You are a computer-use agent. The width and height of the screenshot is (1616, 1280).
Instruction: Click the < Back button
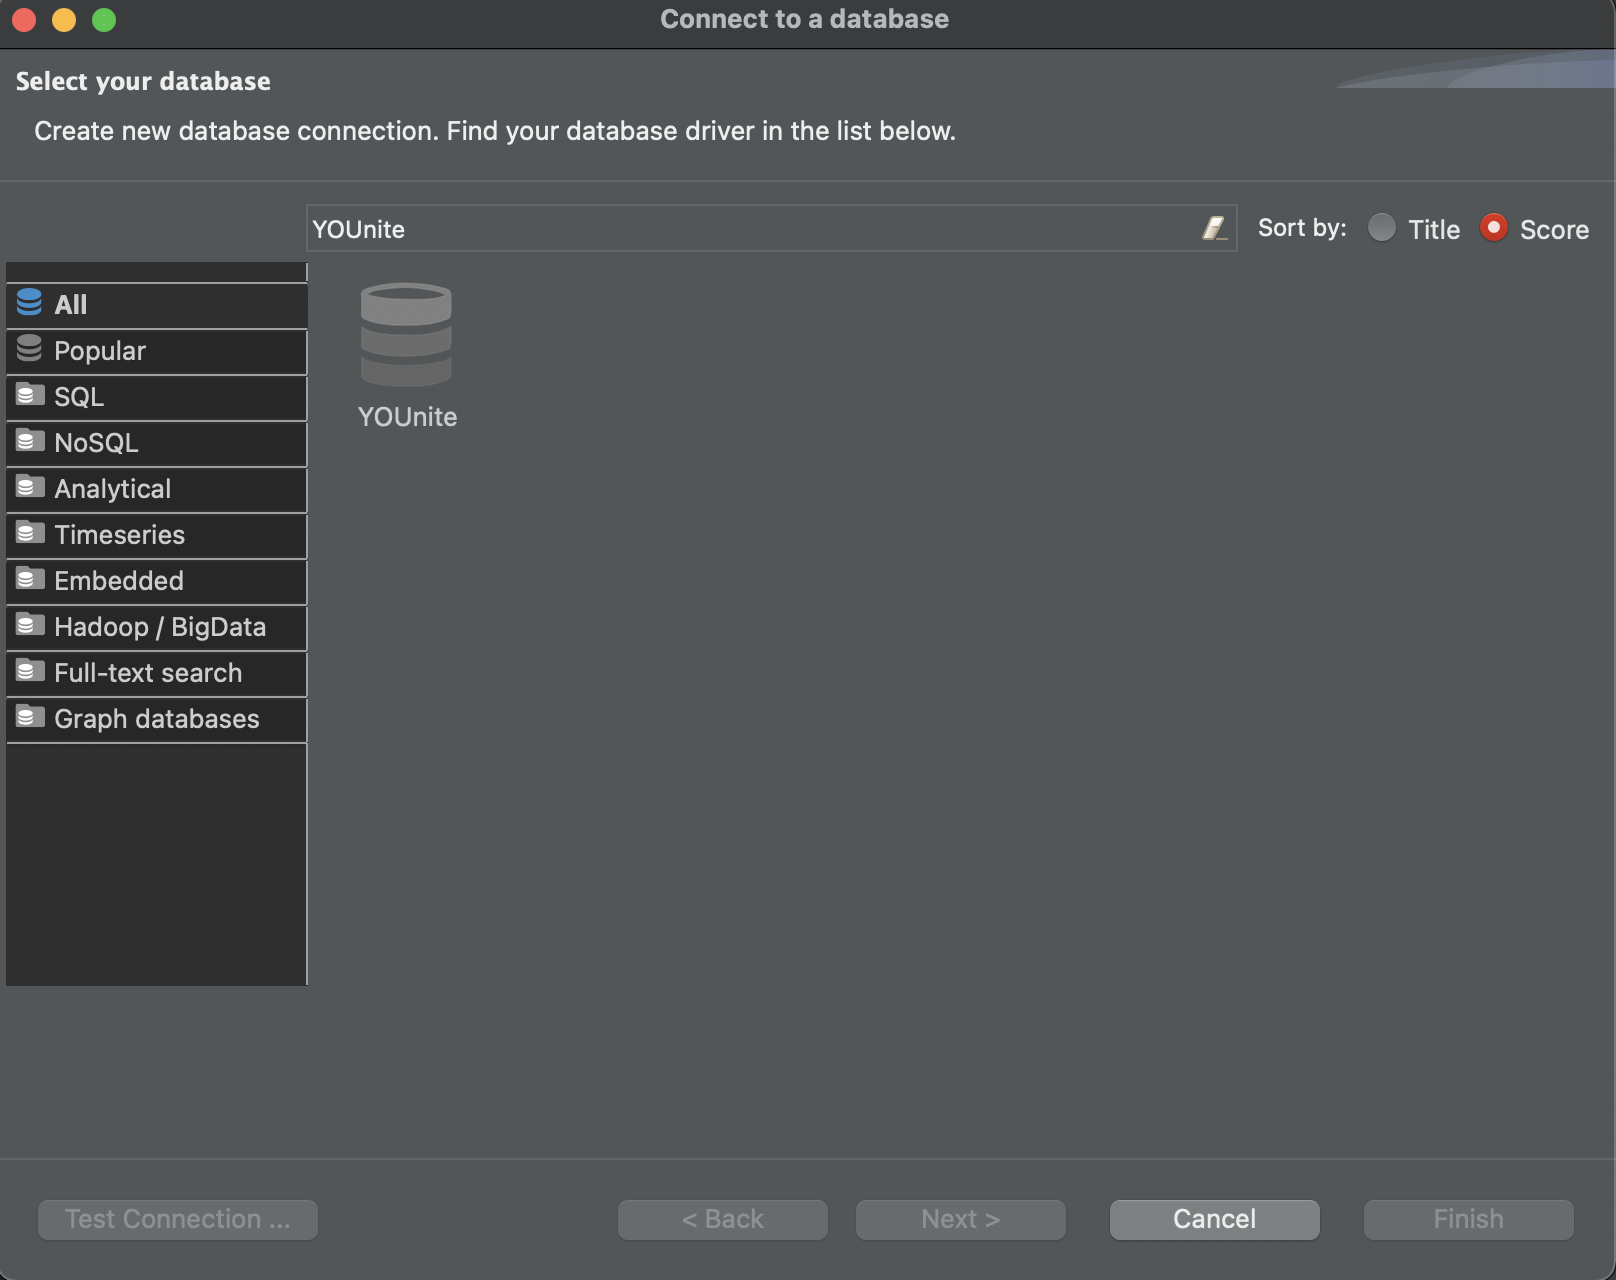[722, 1219]
